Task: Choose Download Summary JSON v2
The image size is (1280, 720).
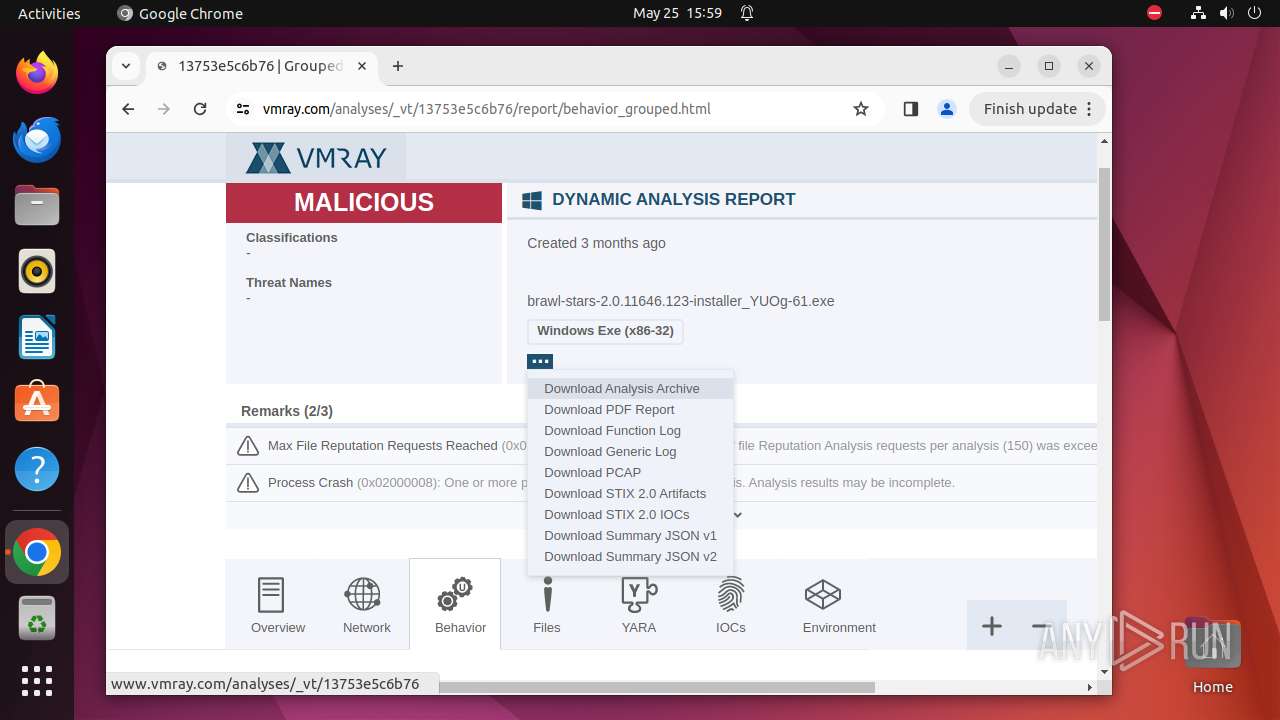Action: (x=631, y=556)
